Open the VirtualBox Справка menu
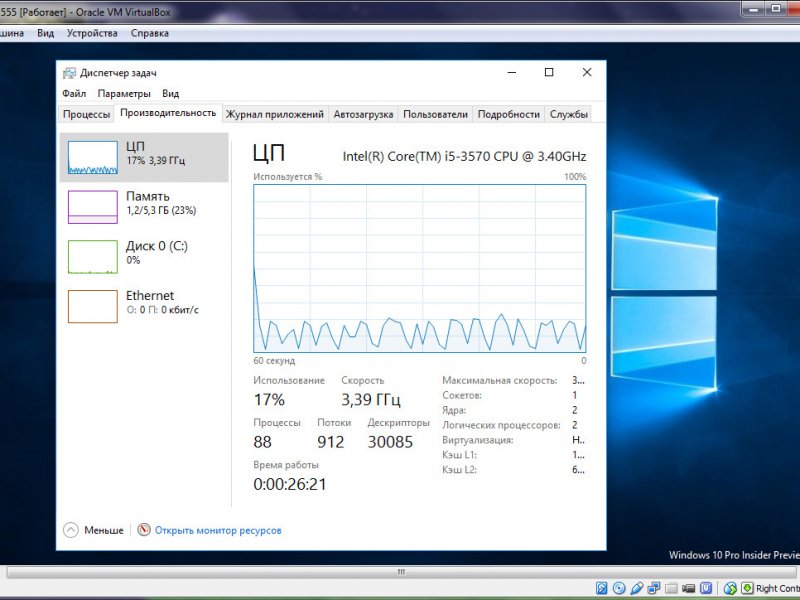 tap(149, 33)
